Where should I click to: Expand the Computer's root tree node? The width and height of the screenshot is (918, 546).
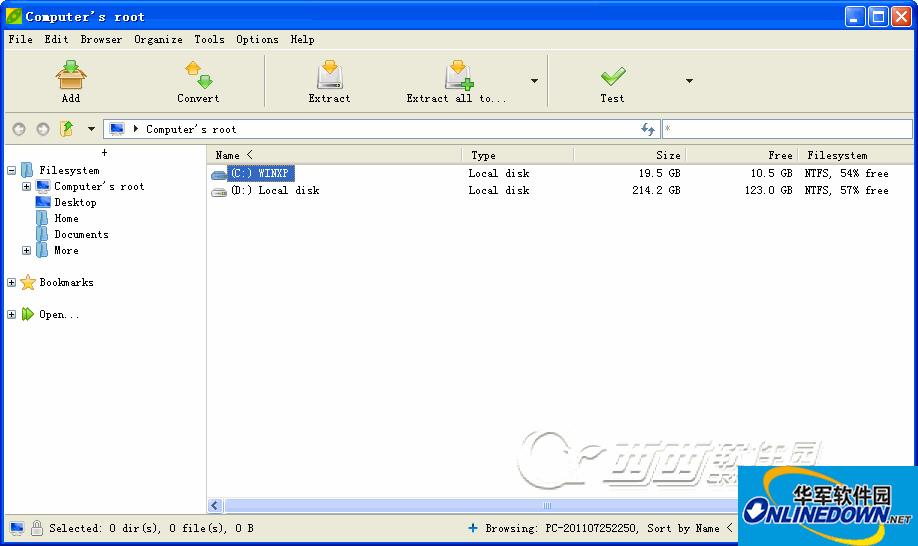click(x=27, y=187)
